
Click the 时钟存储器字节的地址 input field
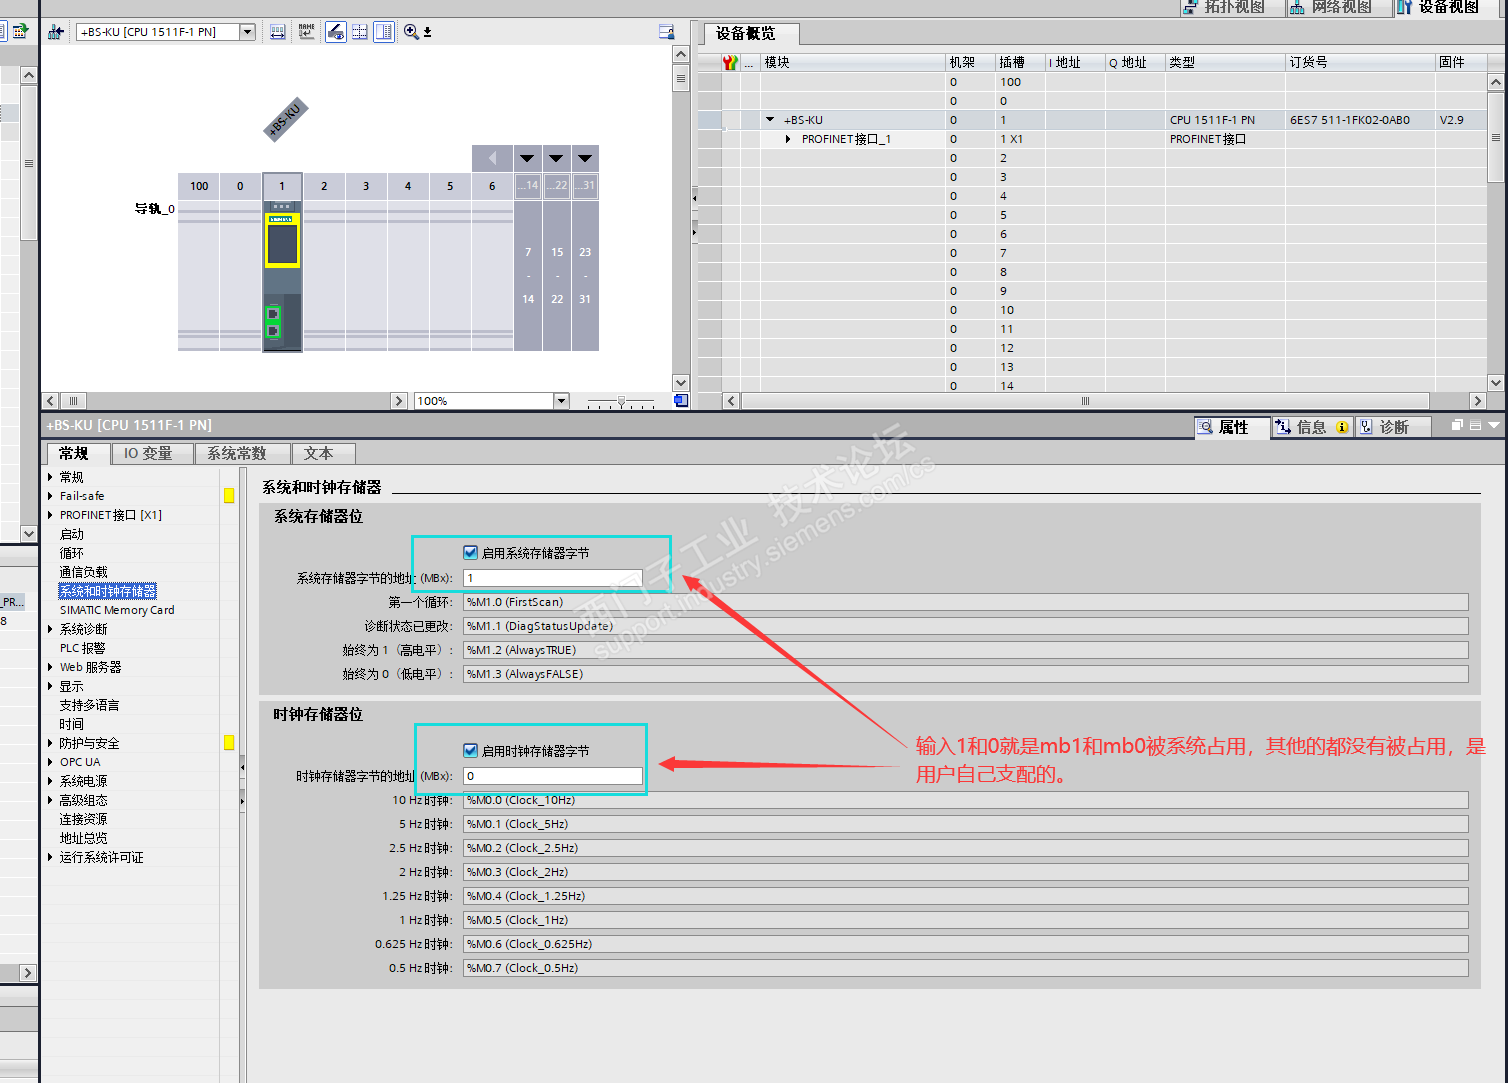pos(553,776)
